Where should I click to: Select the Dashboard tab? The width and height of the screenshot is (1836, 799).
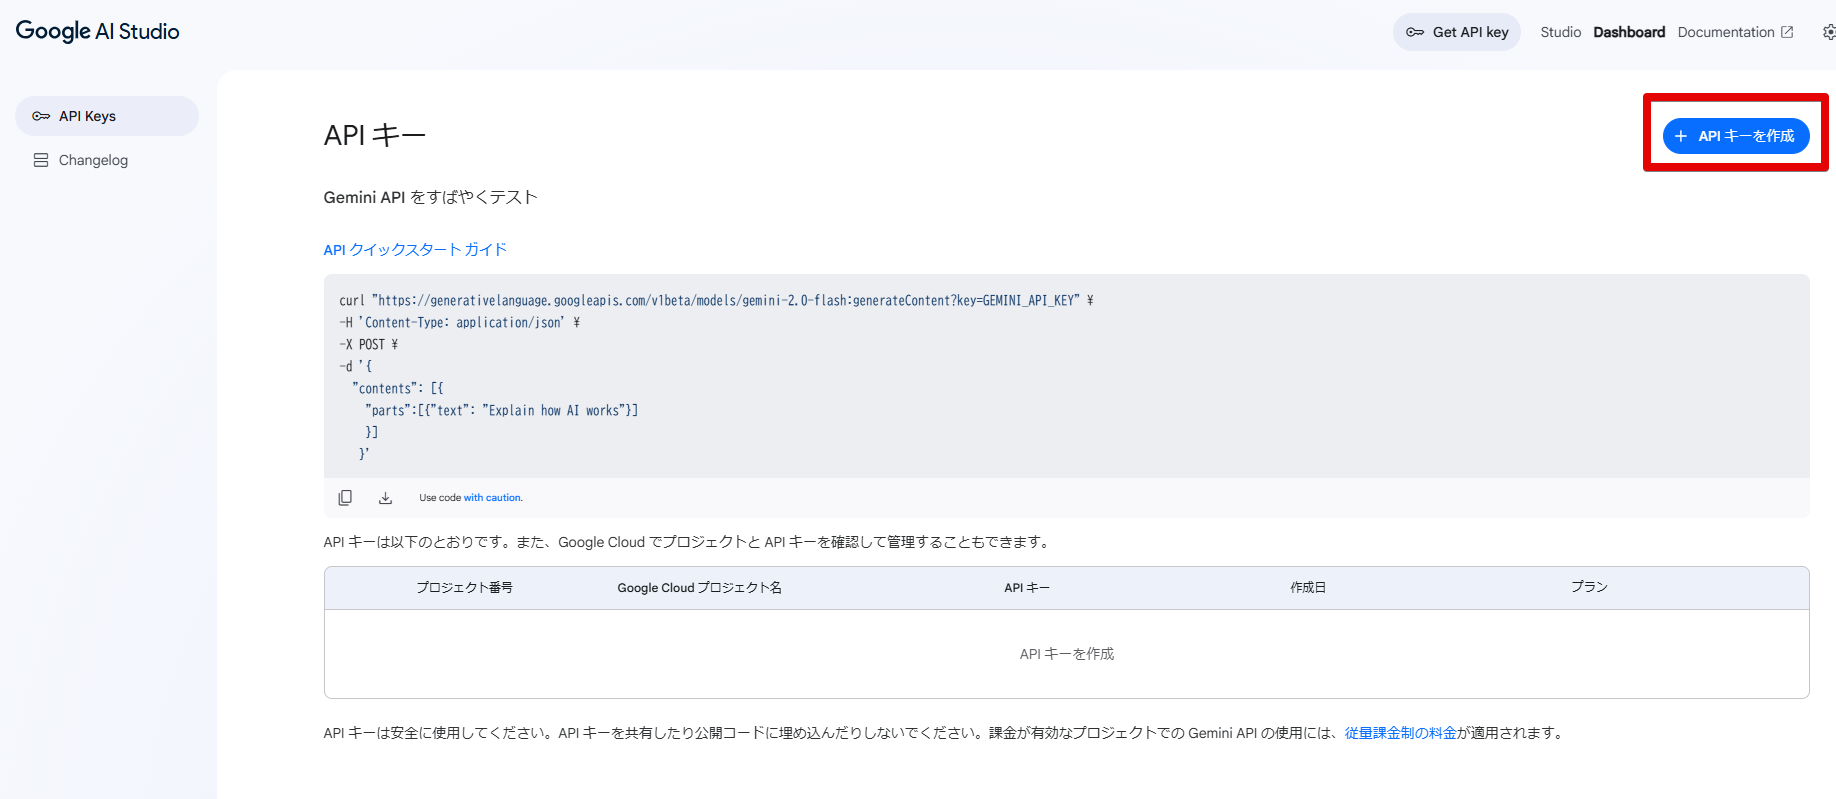[x=1629, y=32]
